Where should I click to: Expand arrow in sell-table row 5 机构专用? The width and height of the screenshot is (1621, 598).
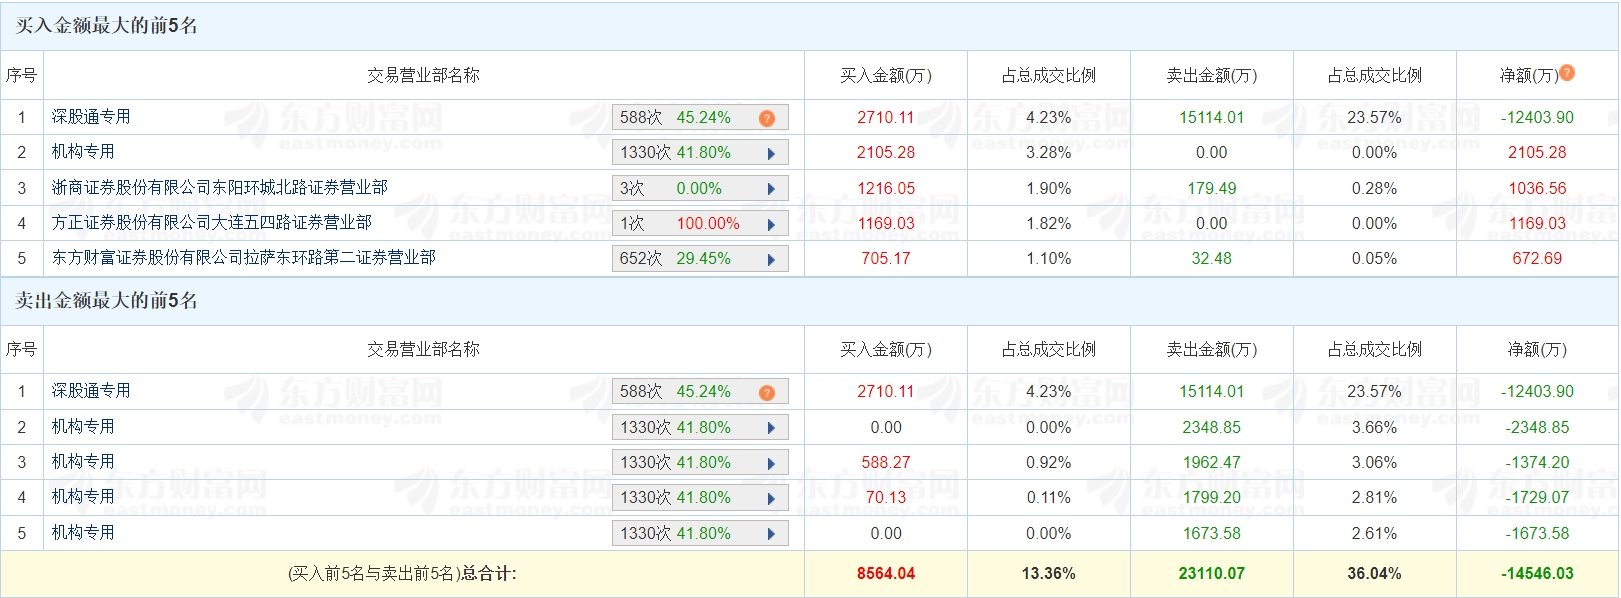tap(771, 534)
